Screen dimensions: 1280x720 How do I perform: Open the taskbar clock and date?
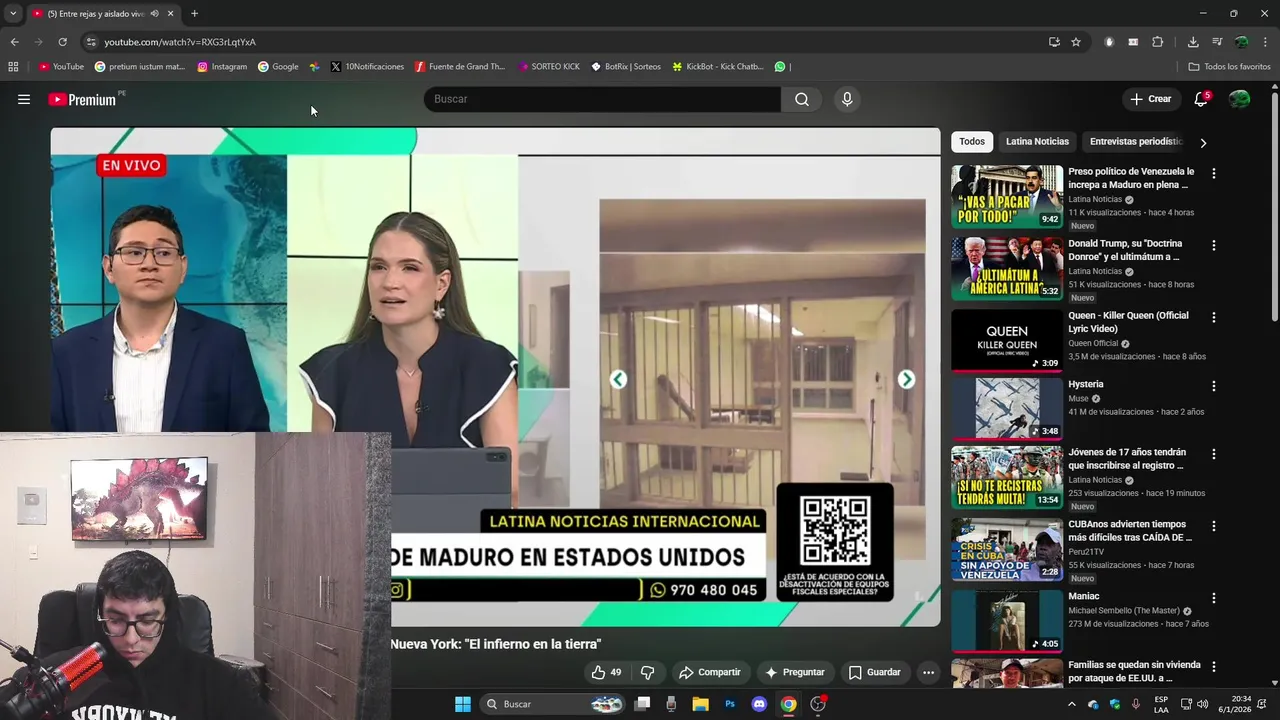1241,704
